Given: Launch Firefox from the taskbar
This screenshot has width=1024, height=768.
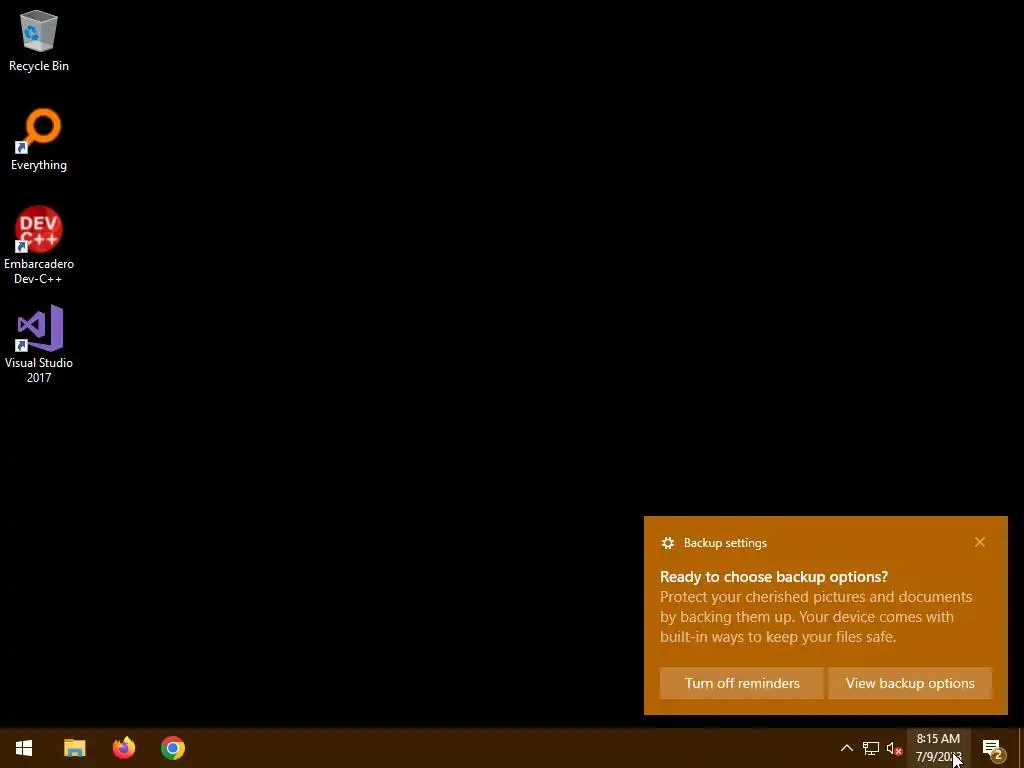Looking at the screenshot, I should pos(123,748).
